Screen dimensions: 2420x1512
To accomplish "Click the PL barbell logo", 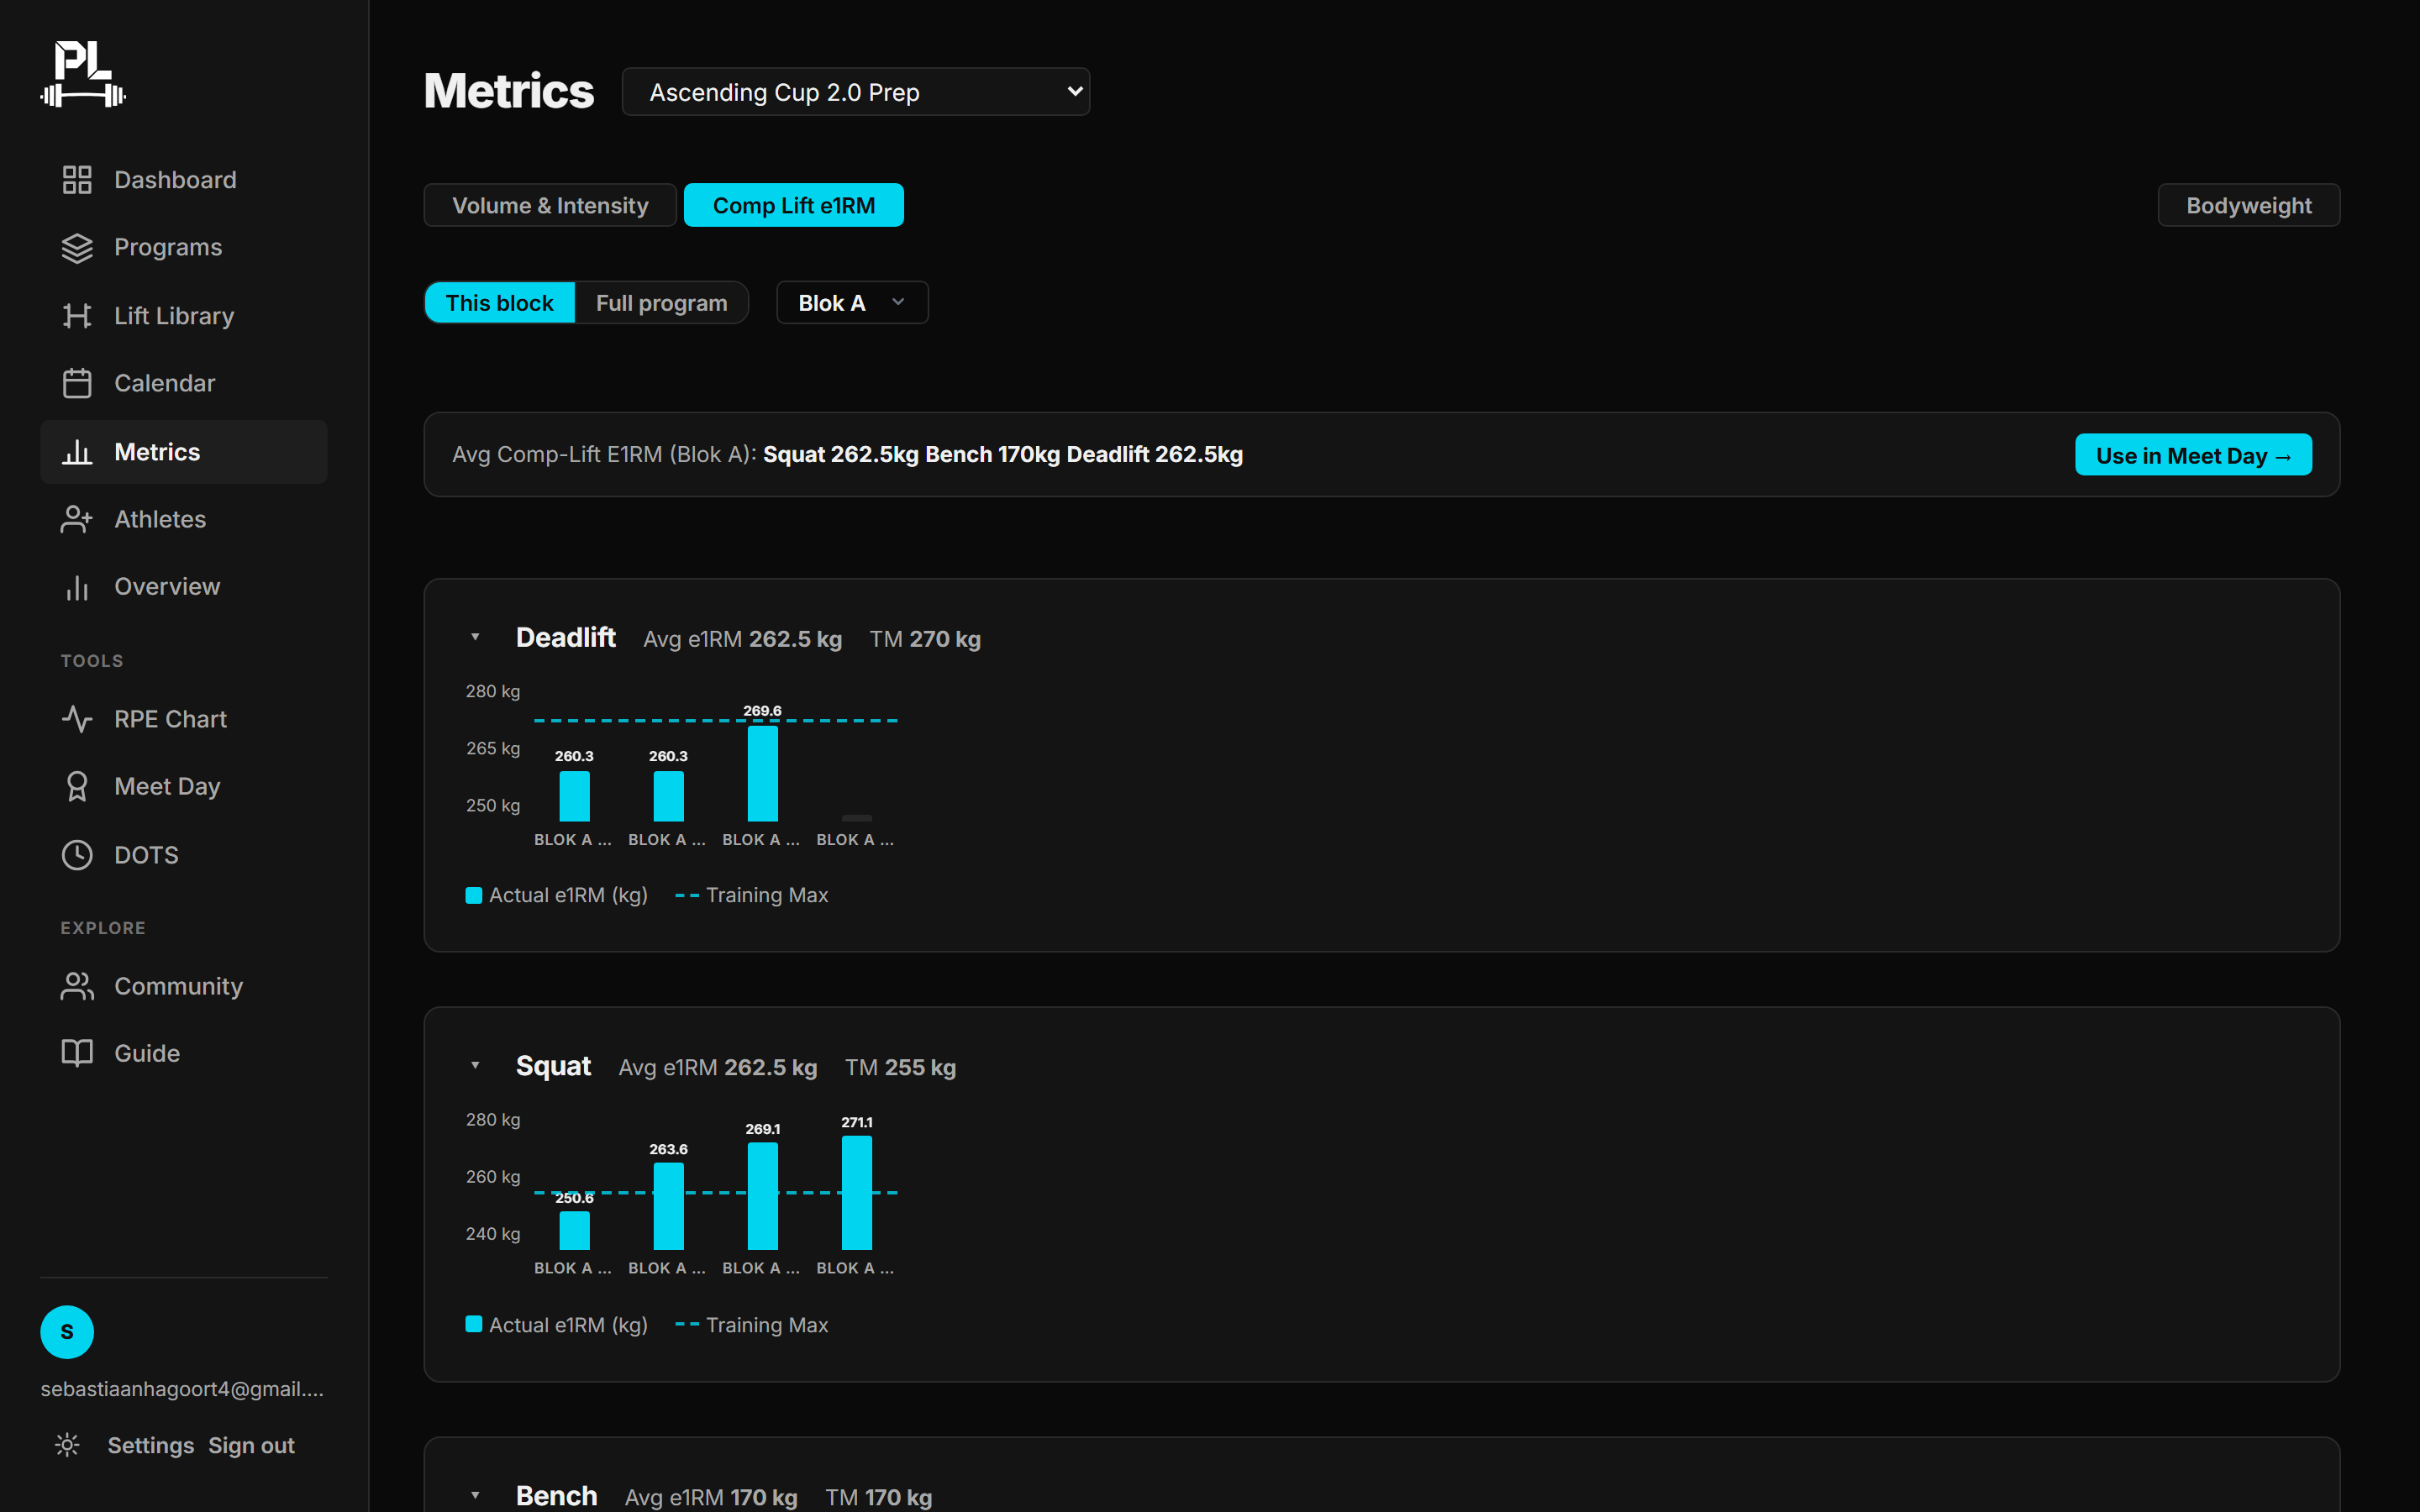I will [x=83, y=73].
